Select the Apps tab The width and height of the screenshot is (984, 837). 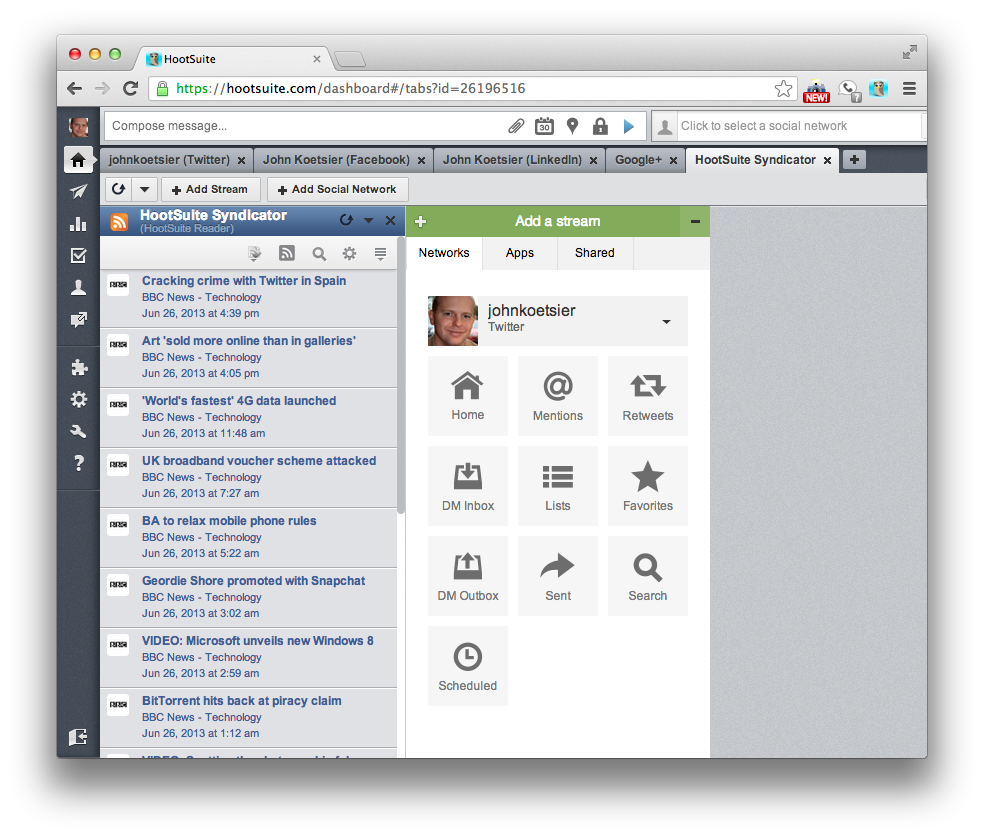(x=520, y=253)
